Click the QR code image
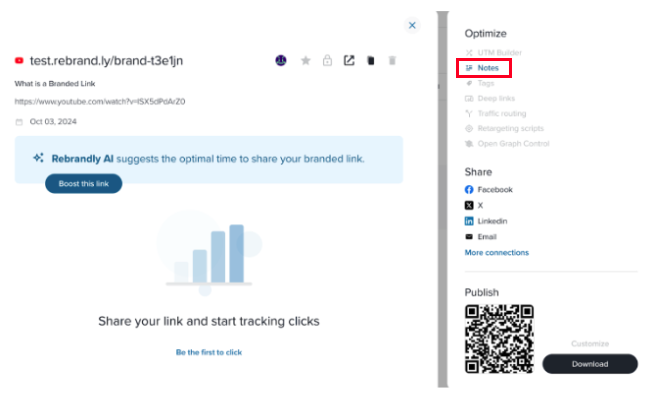This screenshot has height=396, width=650. pos(499,339)
